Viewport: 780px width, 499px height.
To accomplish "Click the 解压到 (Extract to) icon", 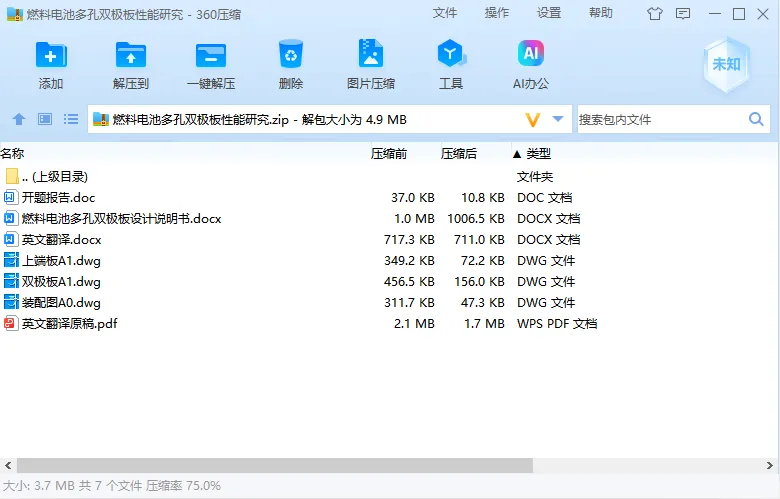I will [131, 54].
